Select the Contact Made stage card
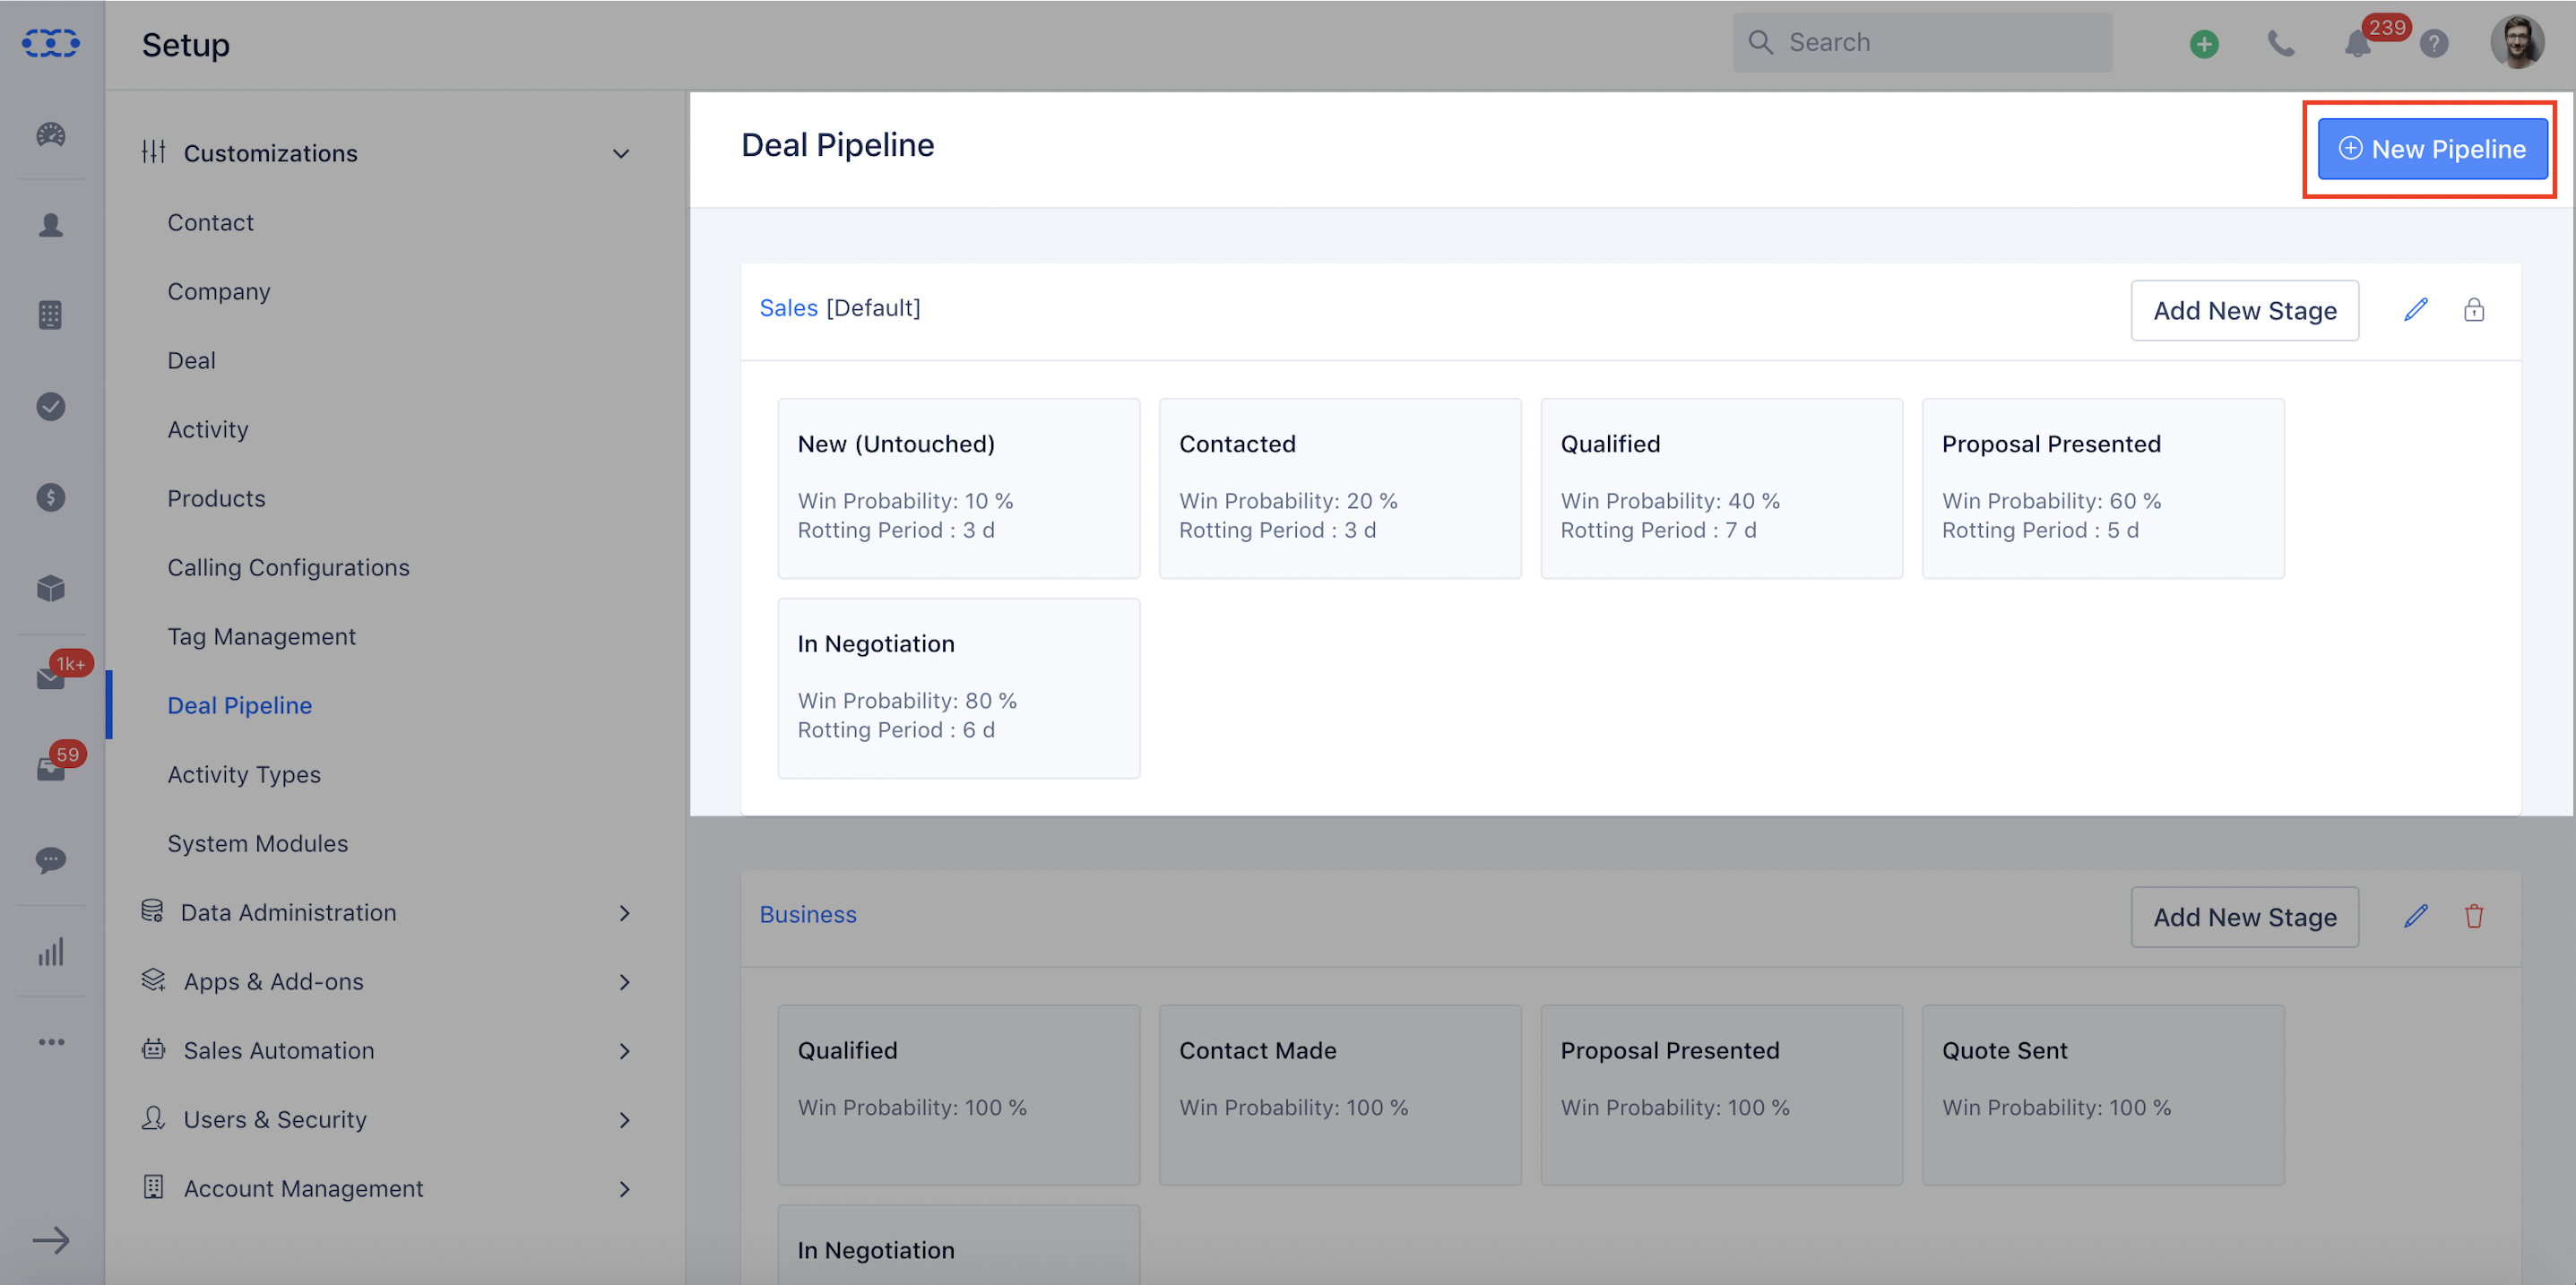Viewport: 2576px width, 1285px height. pyautogui.click(x=1340, y=1095)
